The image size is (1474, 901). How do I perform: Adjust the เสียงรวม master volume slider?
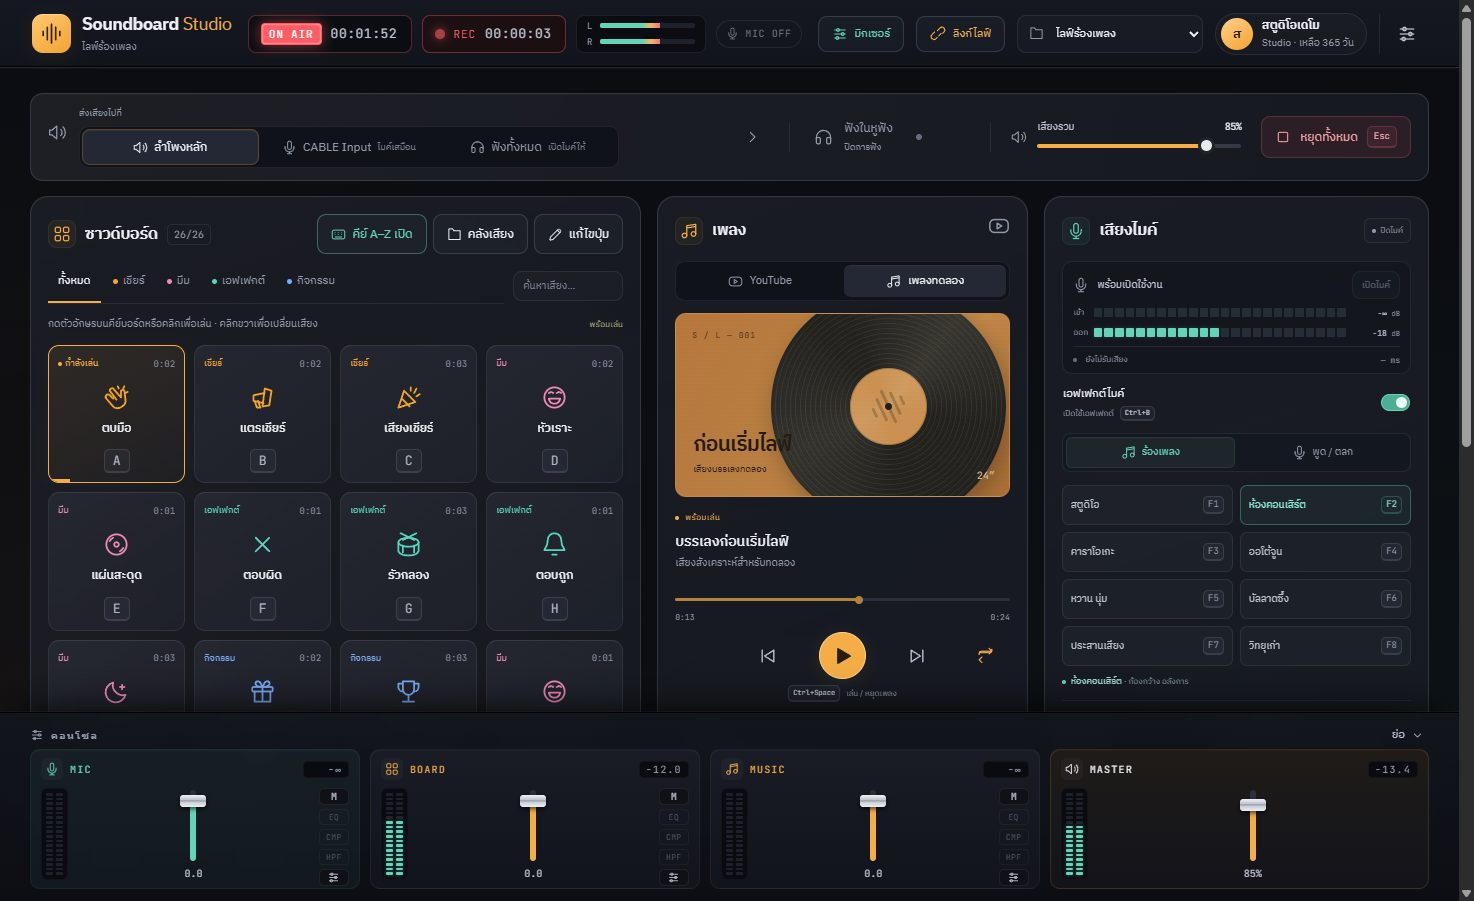[1139, 146]
